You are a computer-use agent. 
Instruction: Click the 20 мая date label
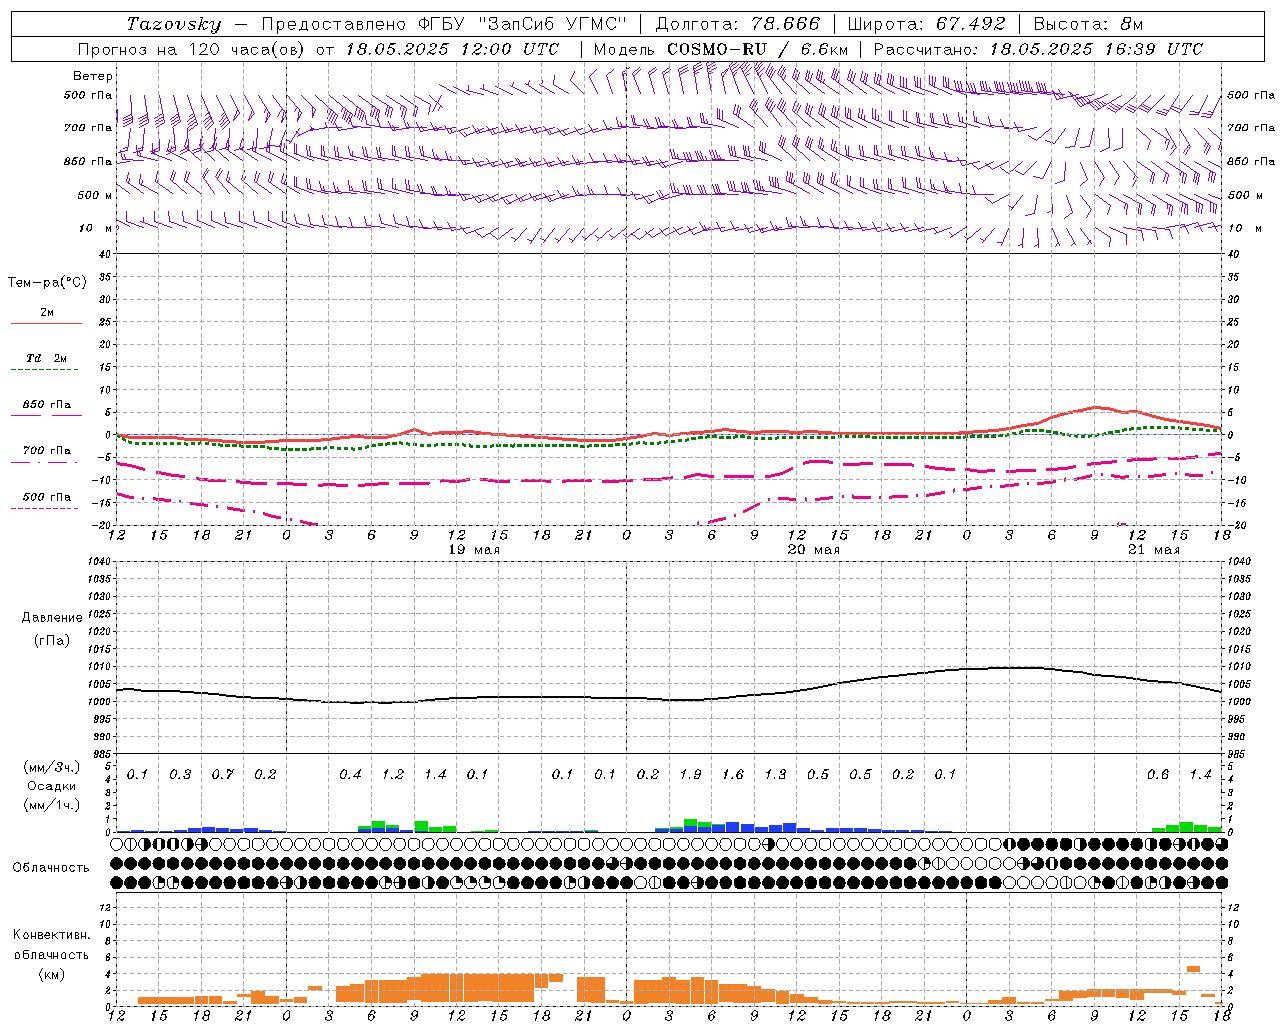tap(814, 550)
